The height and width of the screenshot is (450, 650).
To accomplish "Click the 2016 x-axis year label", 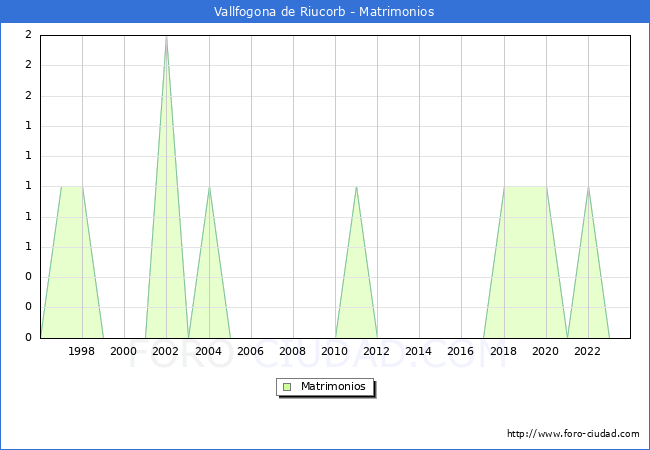I will [461, 351].
